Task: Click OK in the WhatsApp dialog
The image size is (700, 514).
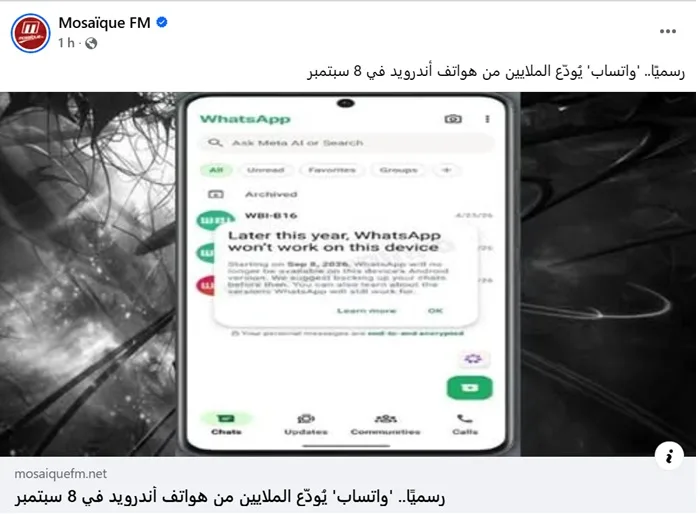Action: (435, 311)
